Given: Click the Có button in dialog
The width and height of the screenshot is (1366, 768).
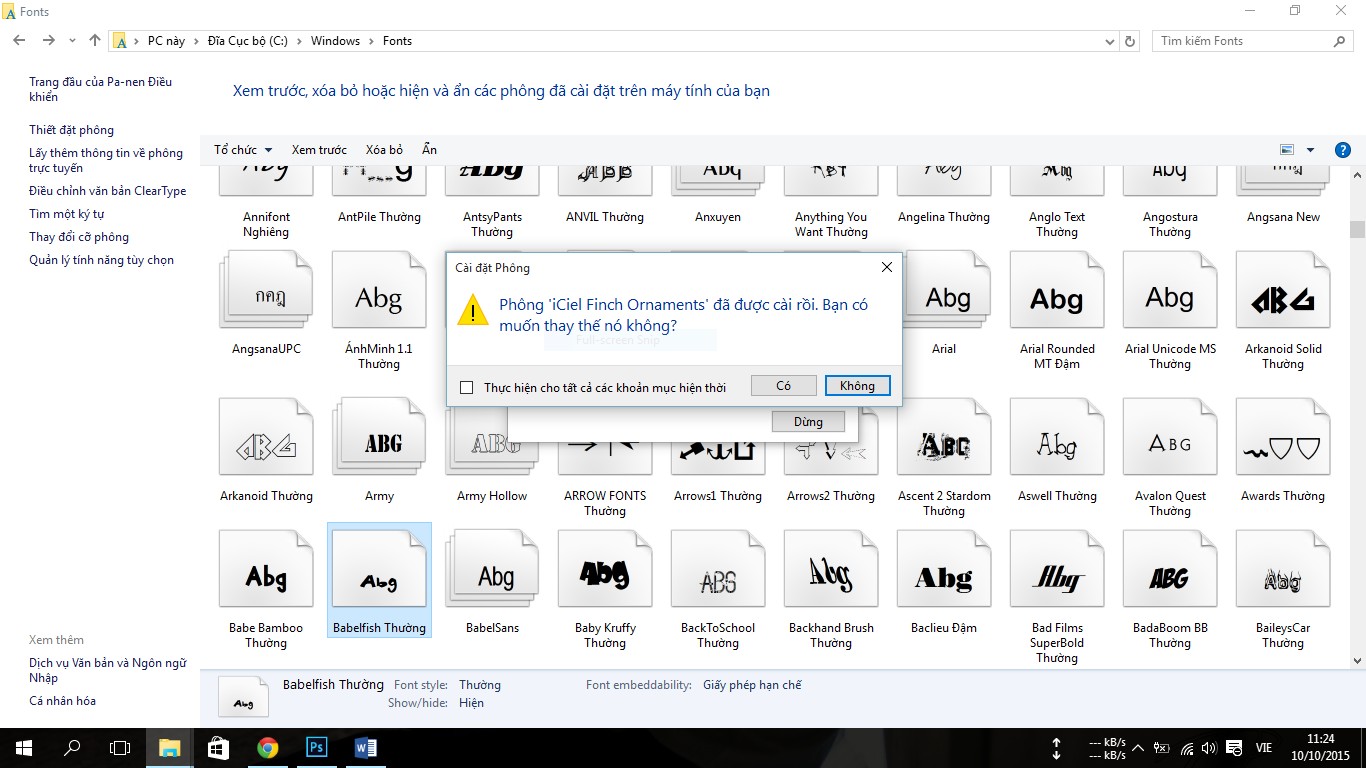Looking at the screenshot, I should [784, 386].
